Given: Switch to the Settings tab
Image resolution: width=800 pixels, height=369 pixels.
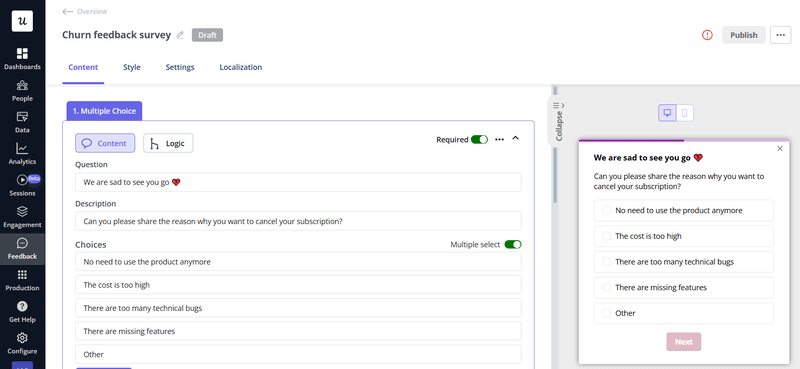Looking at the screenshot, I should coord(180,67).
